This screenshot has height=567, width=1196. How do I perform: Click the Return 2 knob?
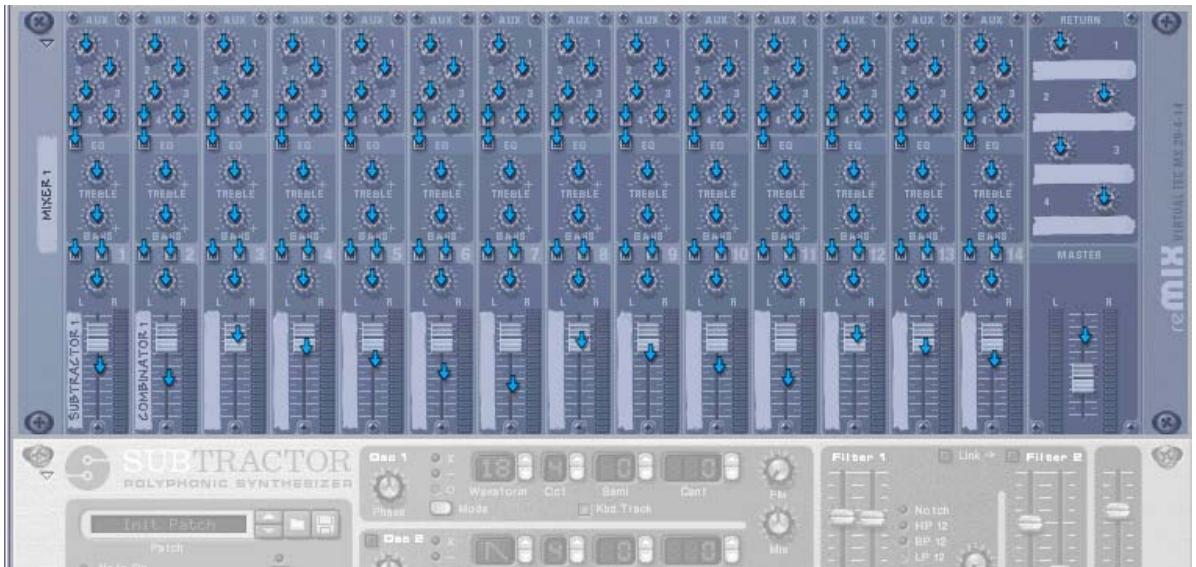(x=1103, y=95)
